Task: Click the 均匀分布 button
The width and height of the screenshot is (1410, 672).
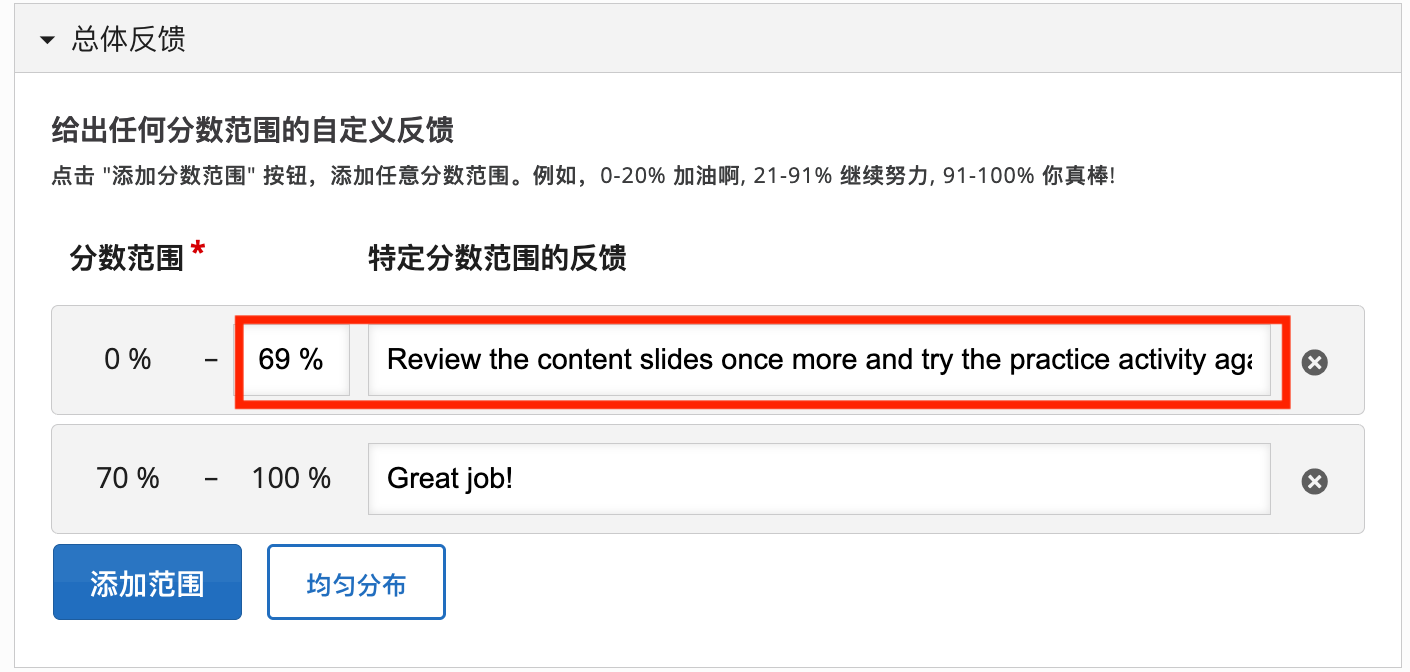Action: pyautogui.click(x=356, y=582)
